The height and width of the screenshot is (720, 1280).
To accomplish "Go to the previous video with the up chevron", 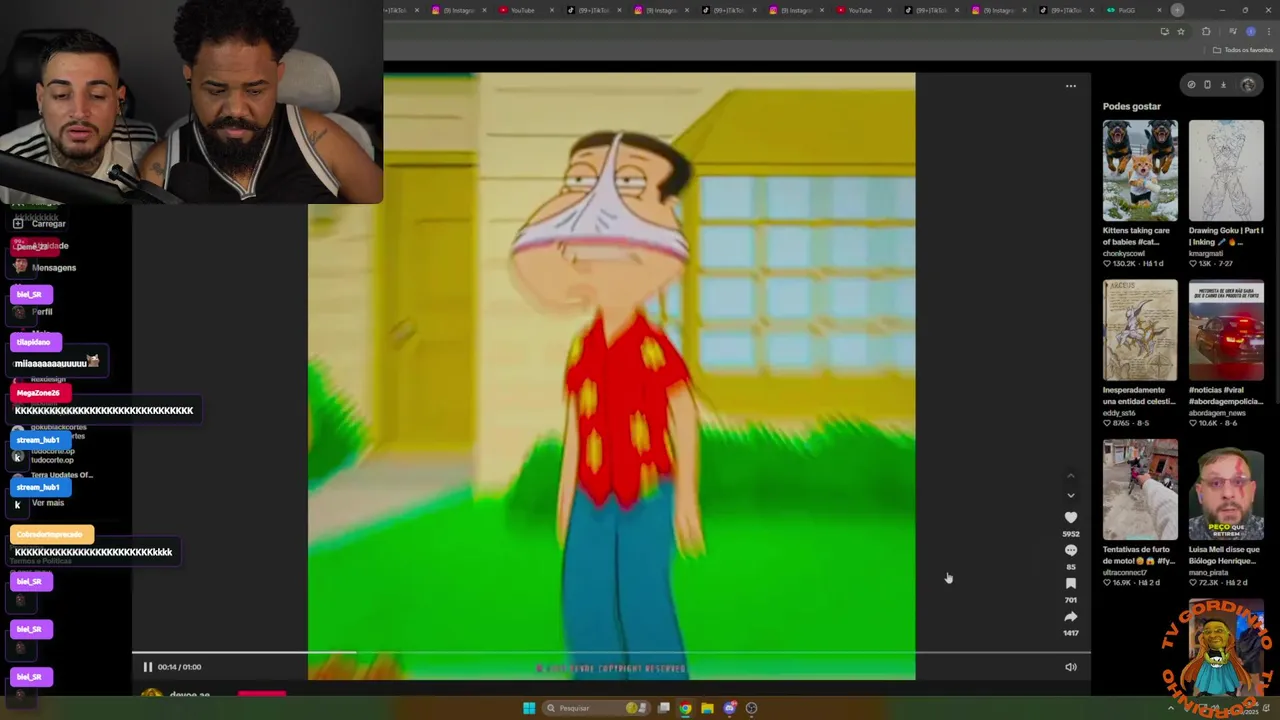I will 1071,475.
